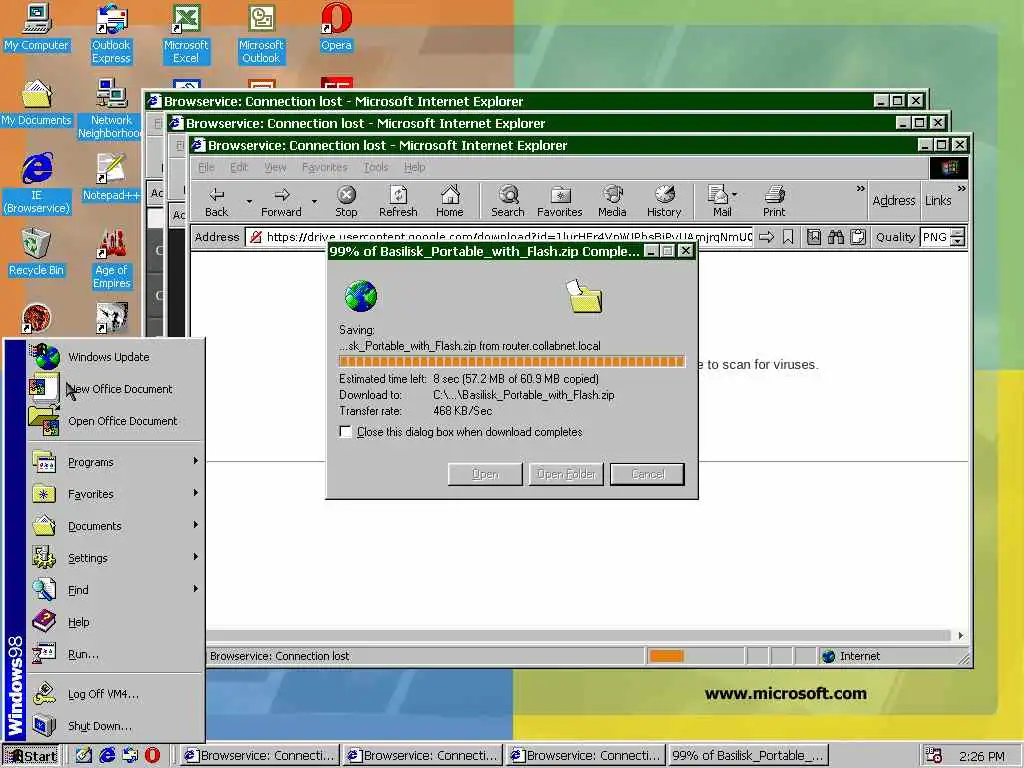Screen dimensions: 1024x768
Task: Open the Tools menu
Action: click(x=376, y=167)
